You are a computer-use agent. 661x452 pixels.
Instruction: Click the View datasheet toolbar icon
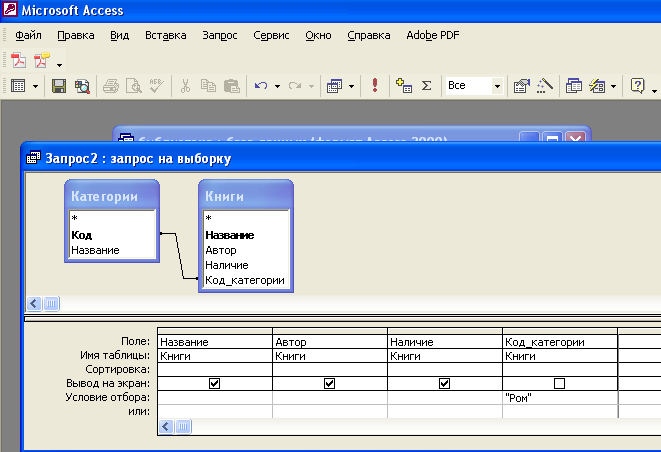click(x=18, y=86)
